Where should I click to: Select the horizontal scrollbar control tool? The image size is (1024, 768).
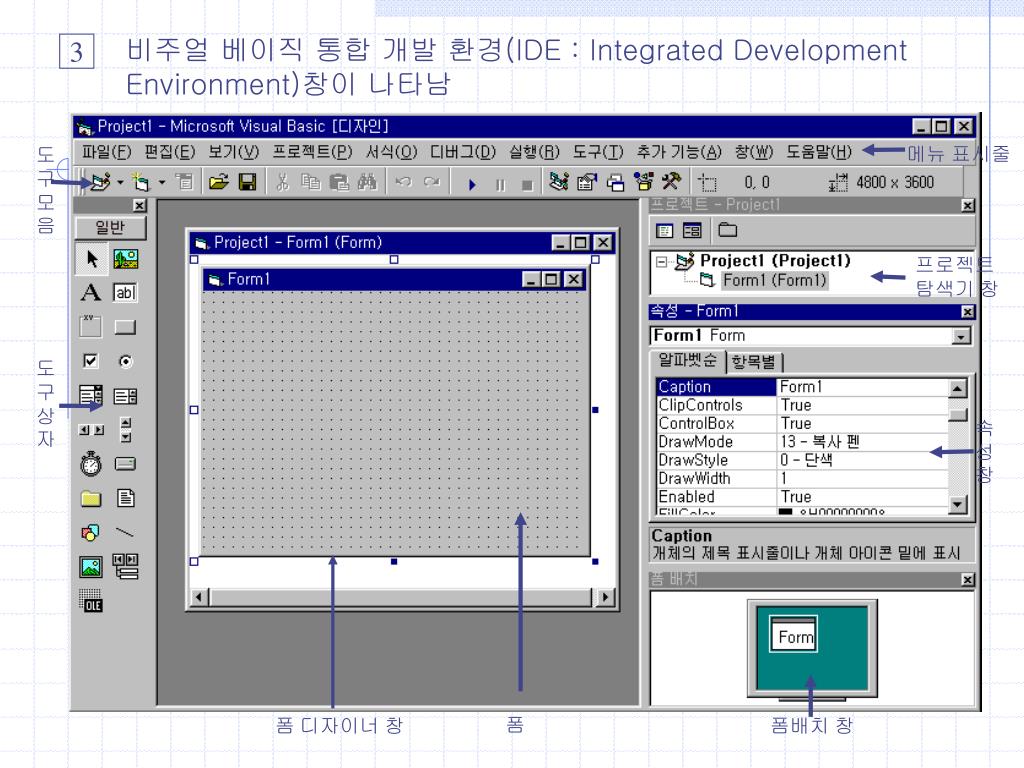(91, 430)
